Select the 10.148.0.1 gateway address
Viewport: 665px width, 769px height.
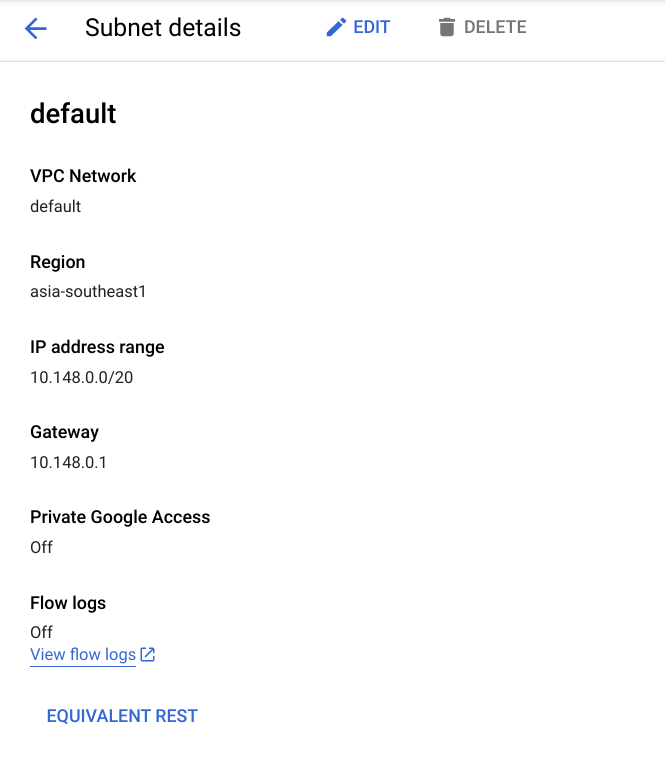(x=69, y=463)
